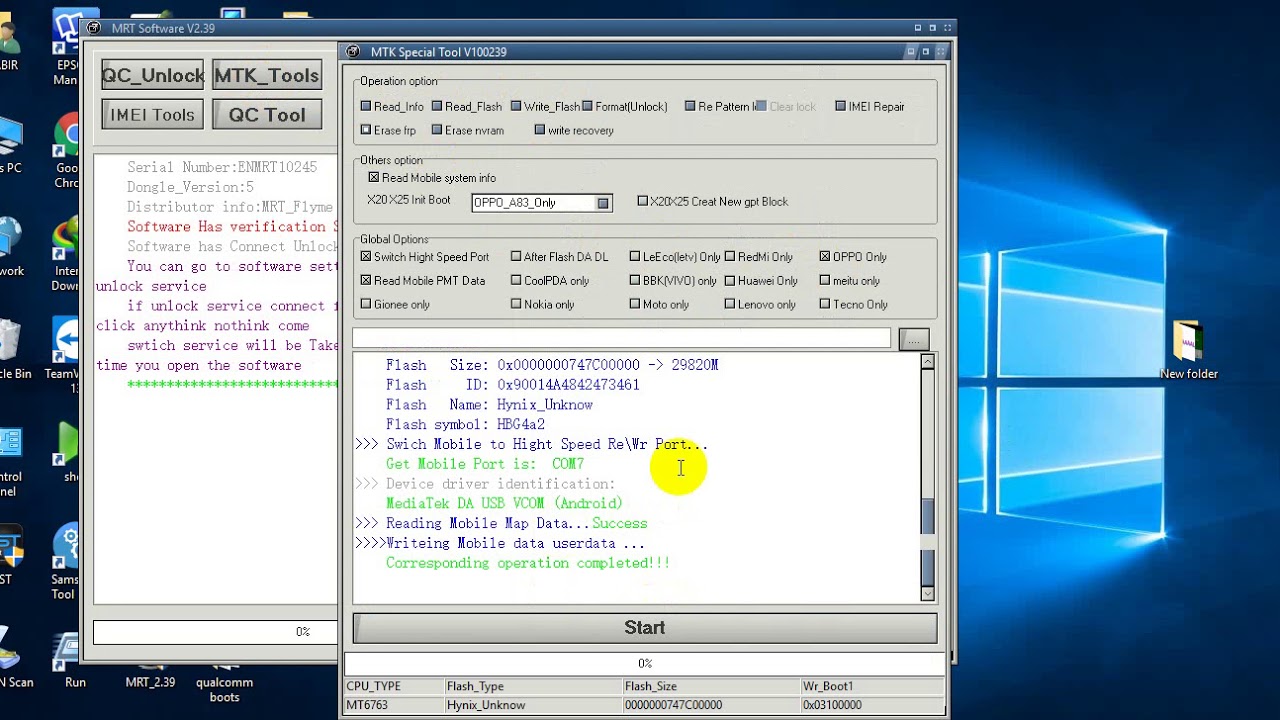Image resolution: width=1280 pixels, height=720 pixels.
Task: Tick the Gionee only checkbox
Action: (x=366, y=304)
